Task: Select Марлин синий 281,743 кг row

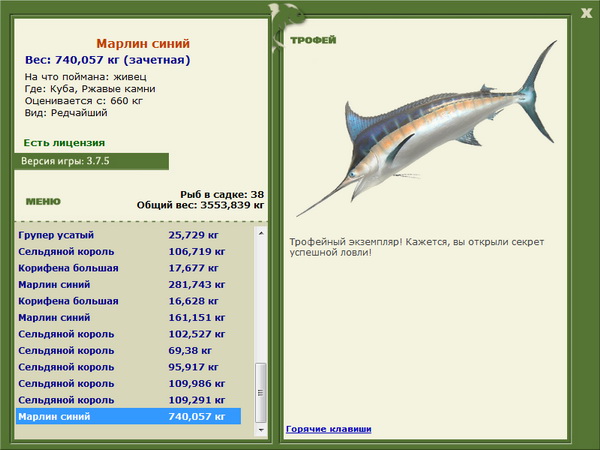Action: pyautogui.click(x=129, y=285)
